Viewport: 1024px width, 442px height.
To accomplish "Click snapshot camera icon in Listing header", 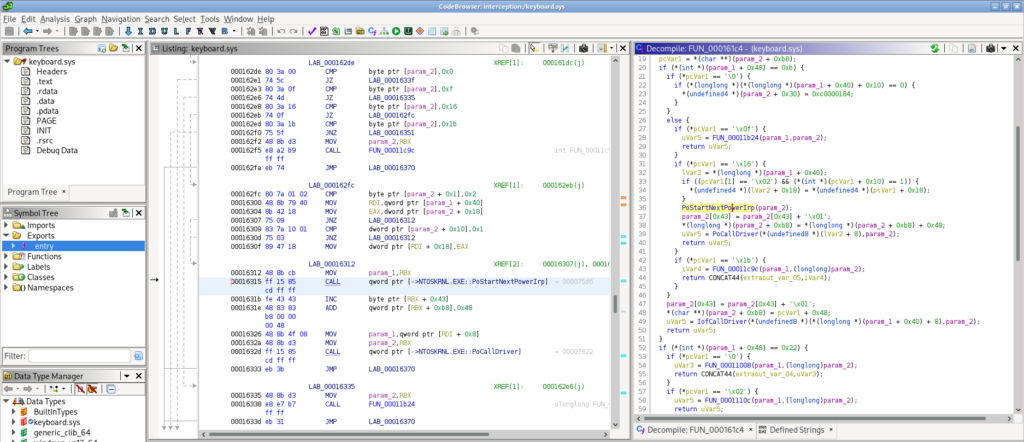I will pyautogui.click(x=584, y=48).
